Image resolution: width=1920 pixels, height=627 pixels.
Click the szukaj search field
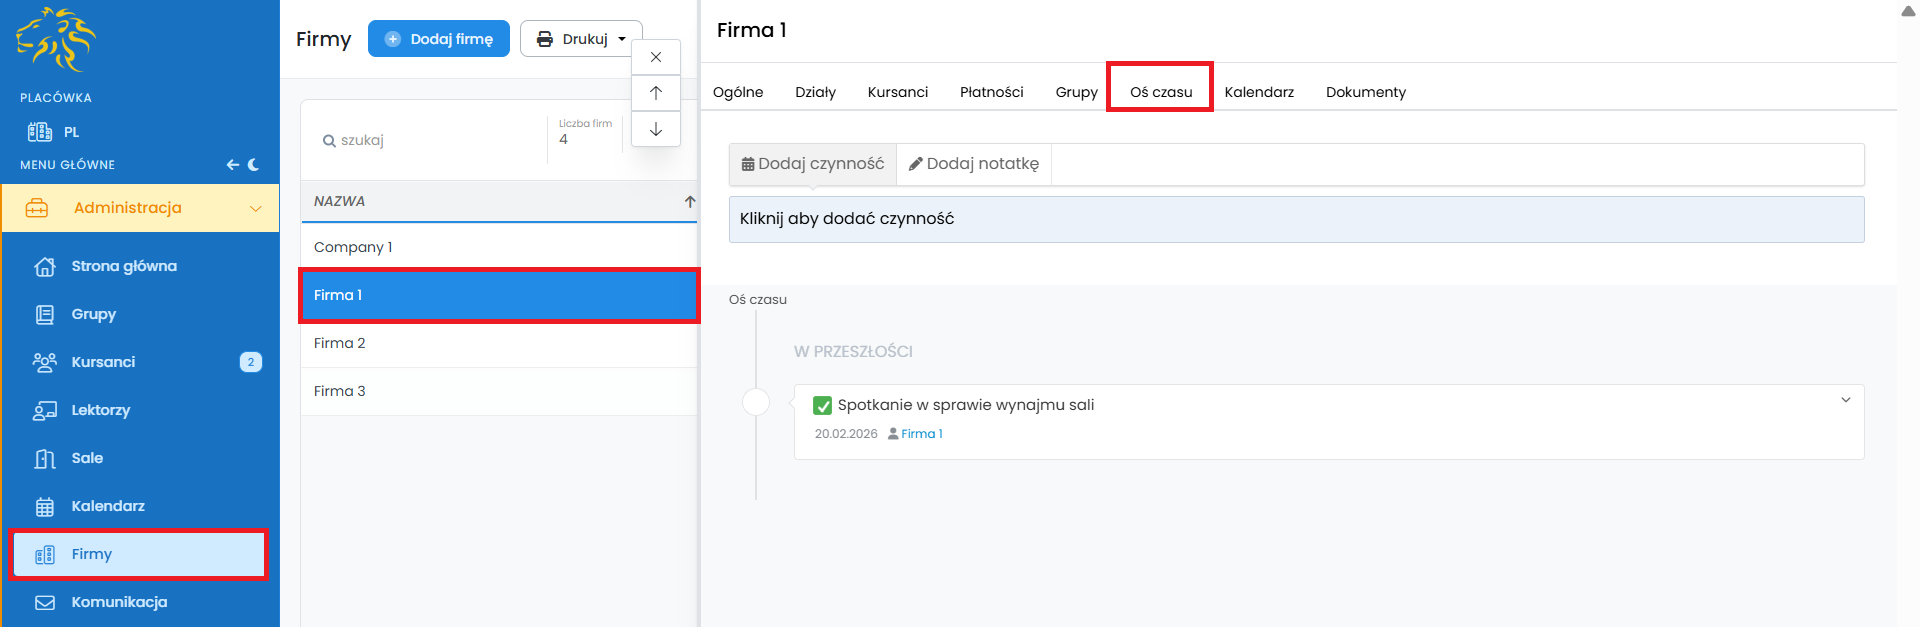click(430, 140)
